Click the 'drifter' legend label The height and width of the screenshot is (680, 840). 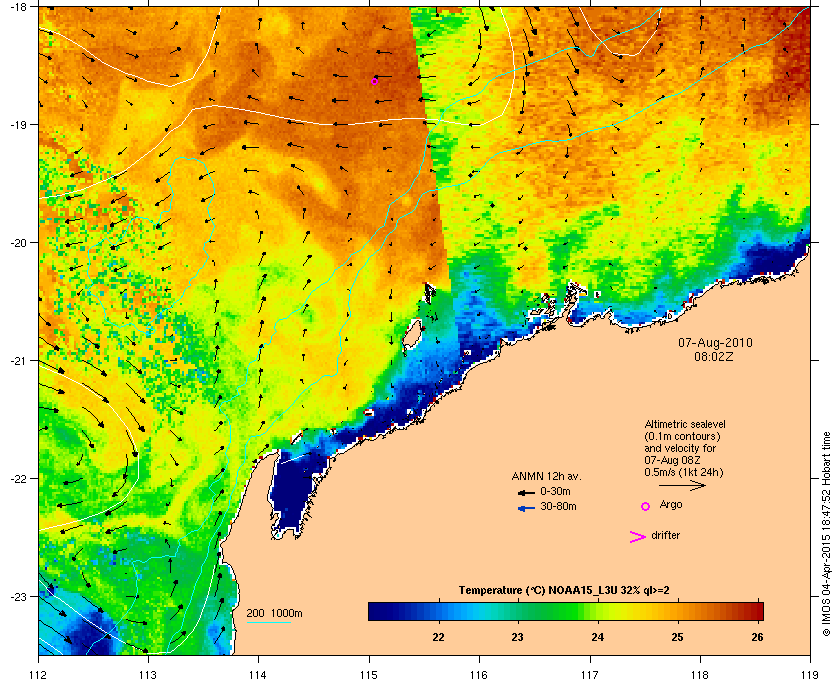[x=665, y=535]
